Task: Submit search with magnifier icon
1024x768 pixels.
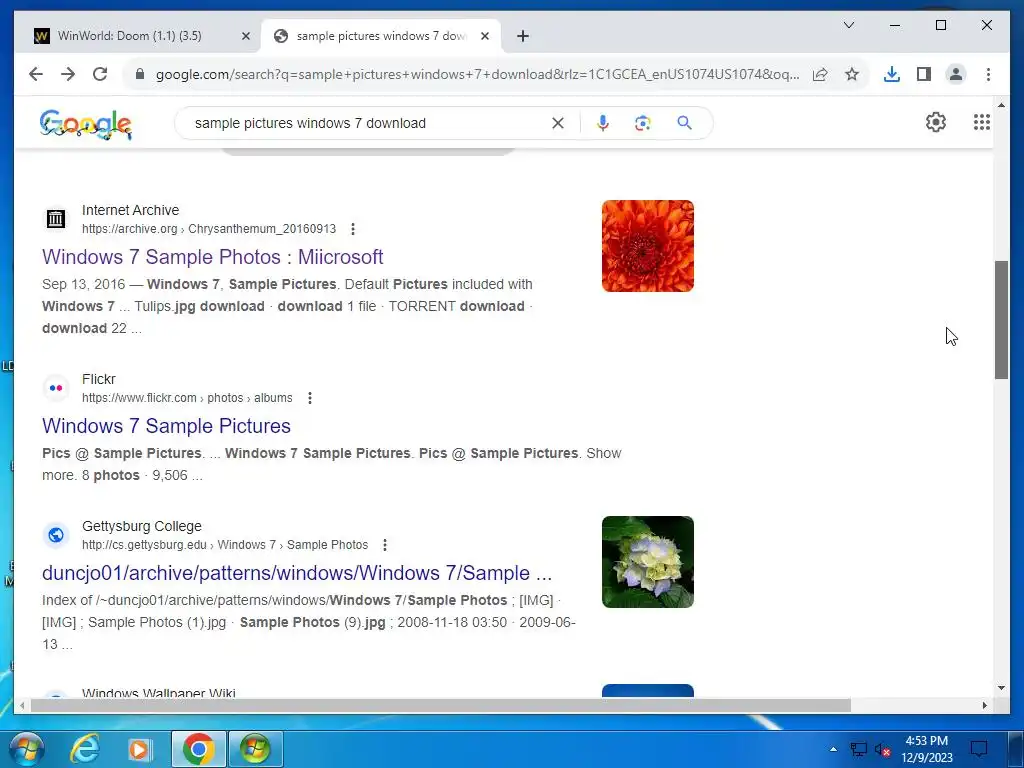Action: pos(684,123)
